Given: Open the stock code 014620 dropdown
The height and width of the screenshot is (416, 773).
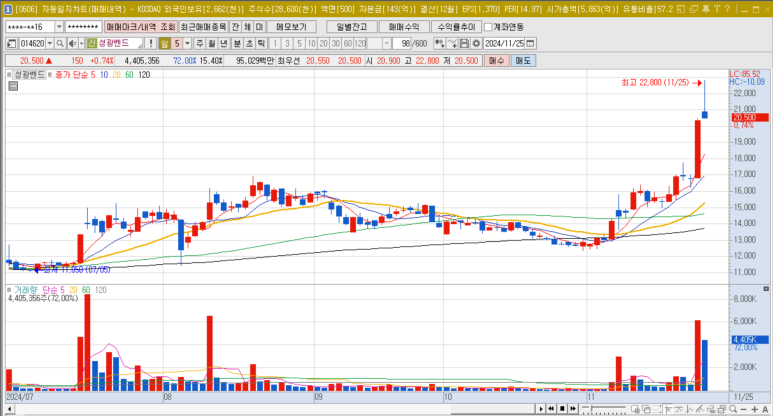Looking at the screenshot, I should point(50,43).
